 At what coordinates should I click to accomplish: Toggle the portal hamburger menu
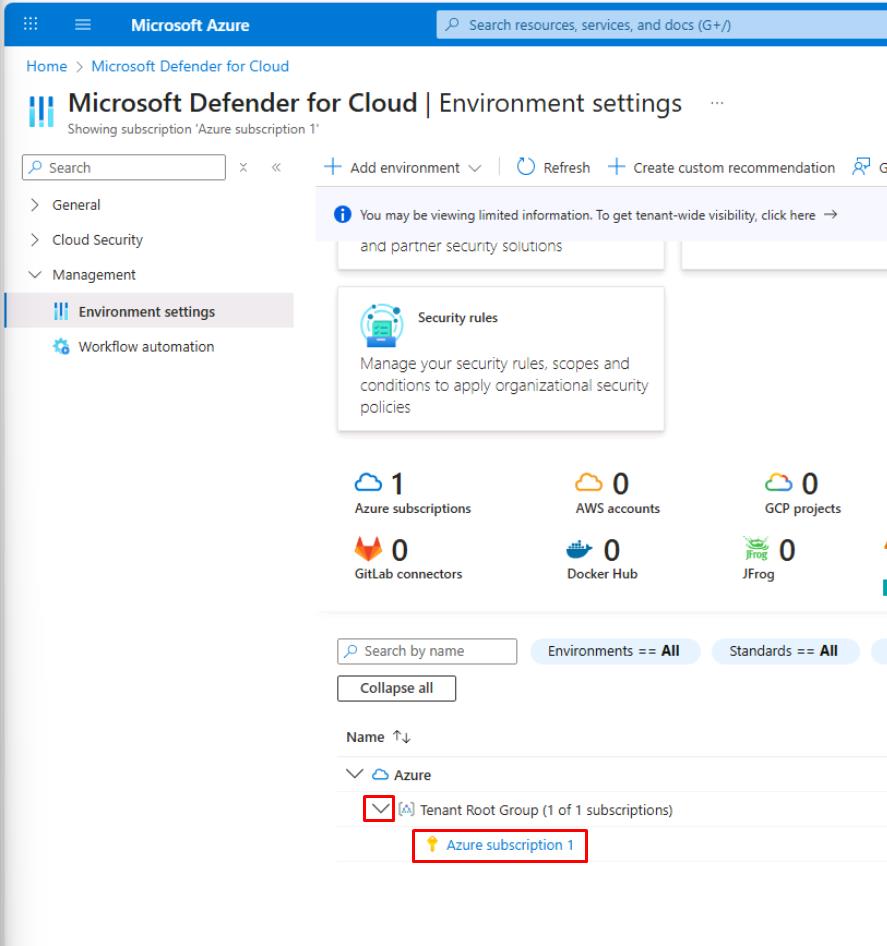point(83,25)
